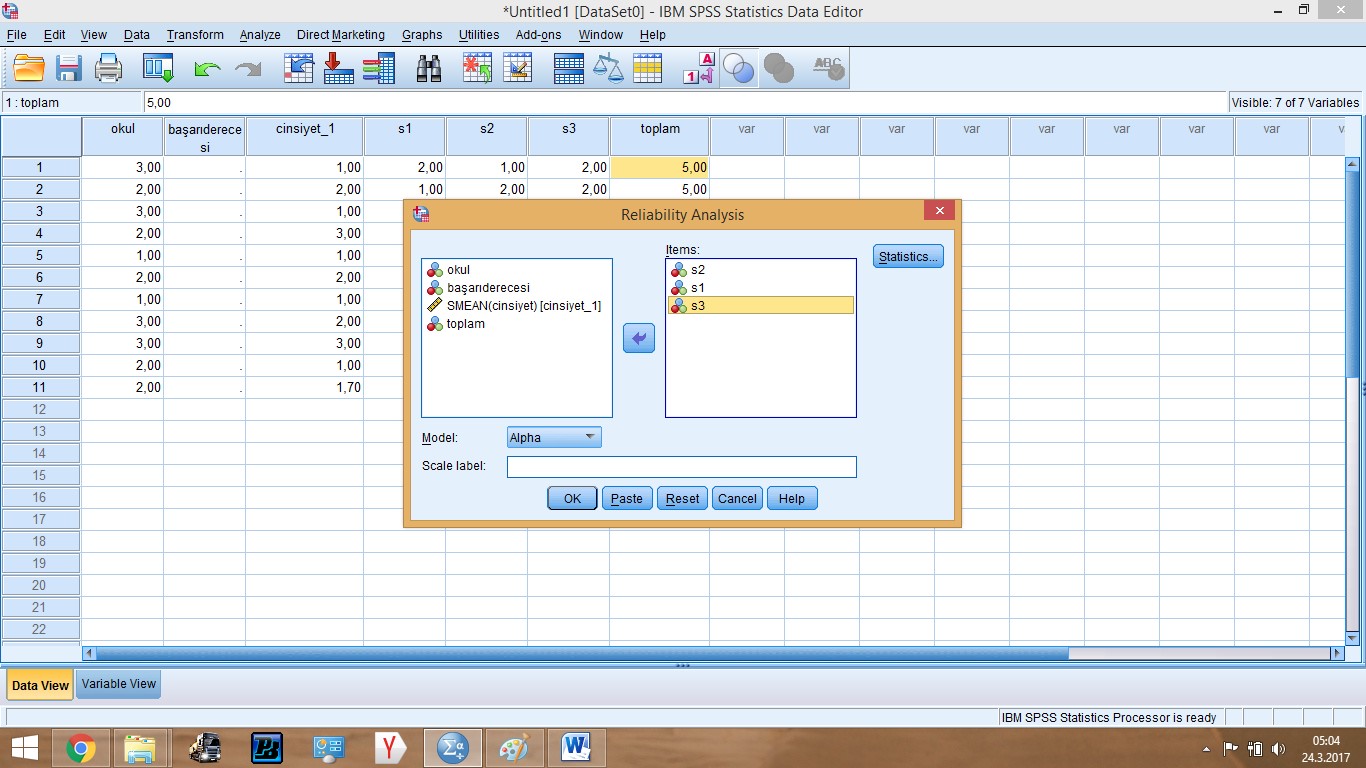Open the File menu
The width and height of the screenshot is (1366, 768).
pyautogui.click(x=16, y=34)
